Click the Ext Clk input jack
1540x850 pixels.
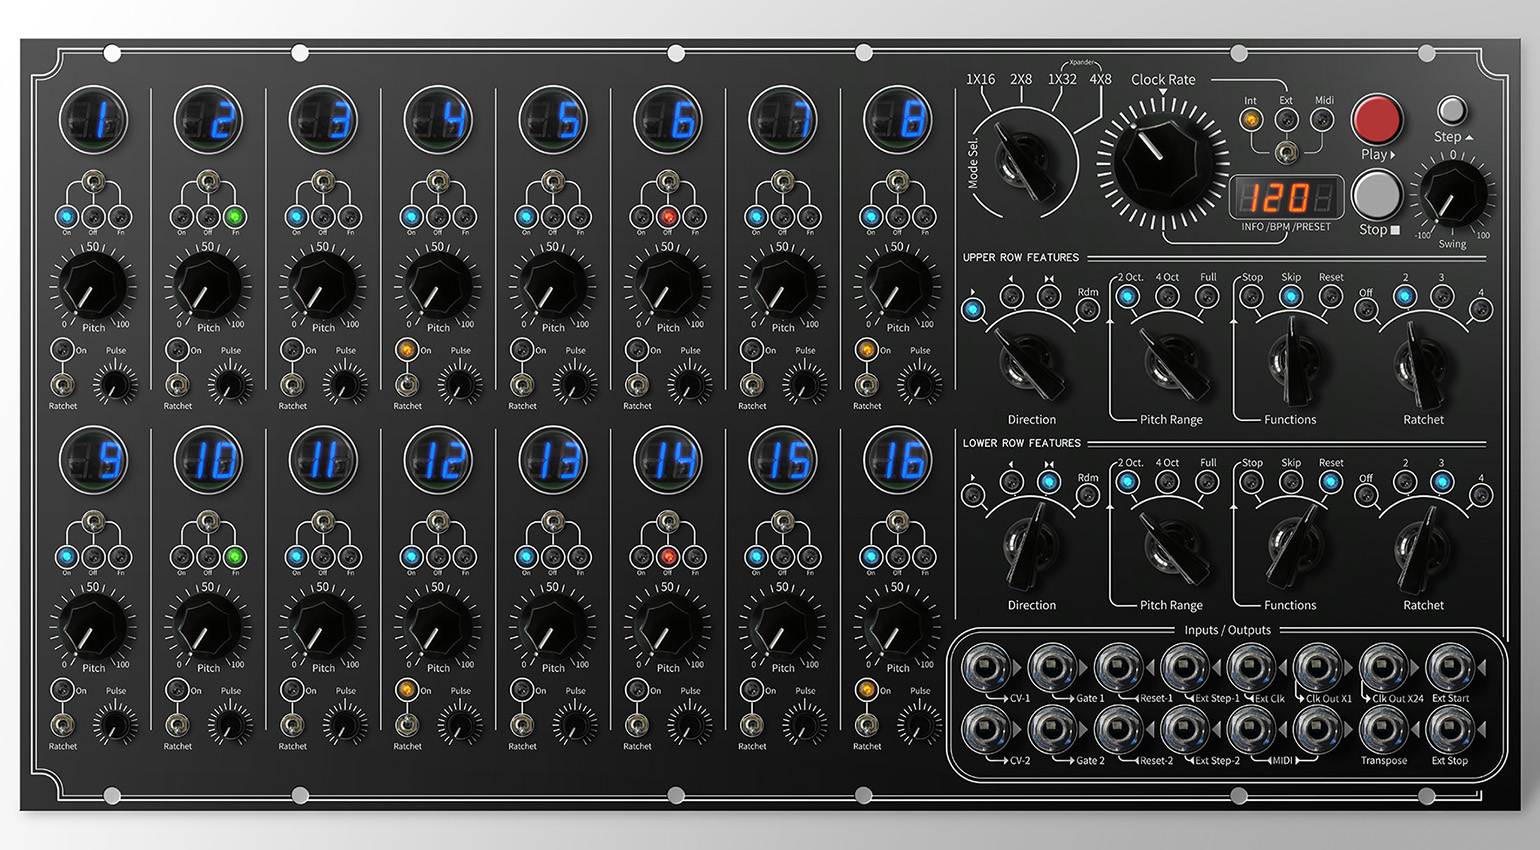(x=1250, y=668)
